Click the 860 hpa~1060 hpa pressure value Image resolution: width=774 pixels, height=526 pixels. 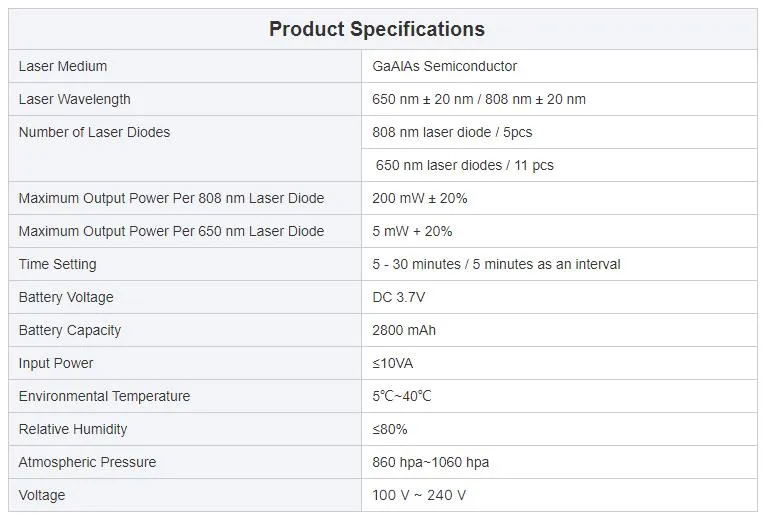(430, 462)
